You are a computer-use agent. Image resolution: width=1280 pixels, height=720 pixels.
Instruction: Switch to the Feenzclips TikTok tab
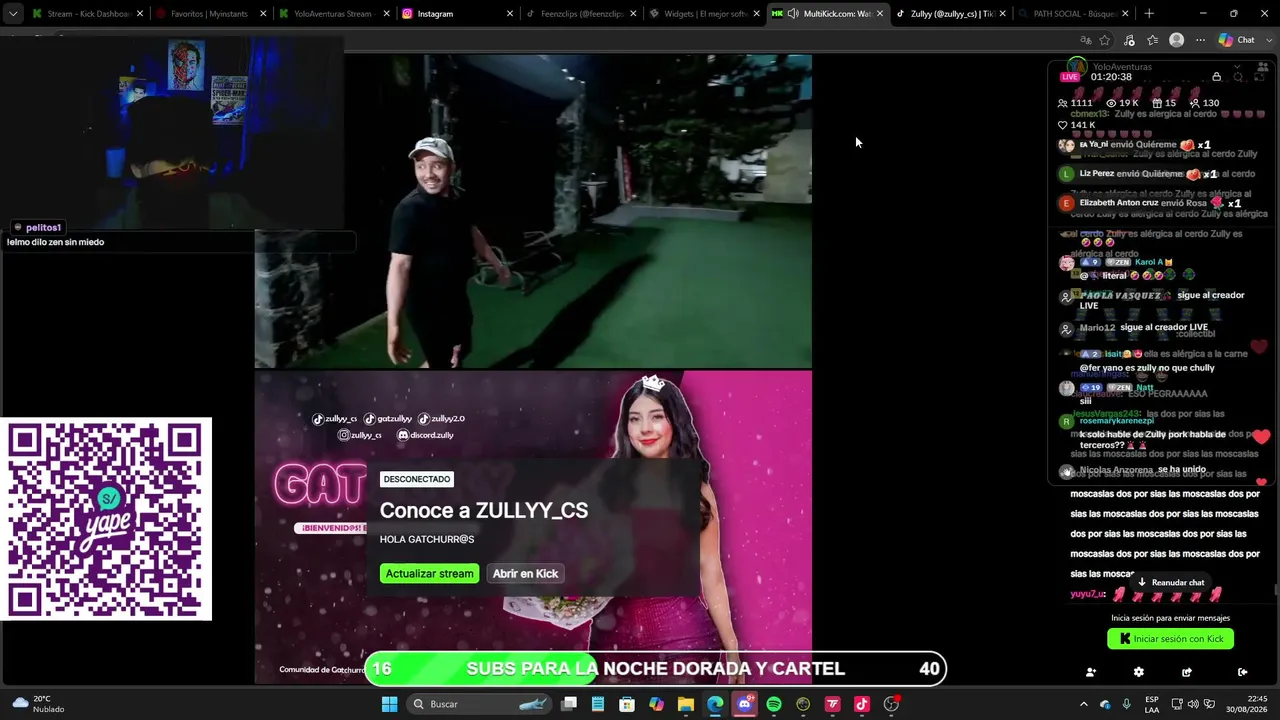point(580,14)
